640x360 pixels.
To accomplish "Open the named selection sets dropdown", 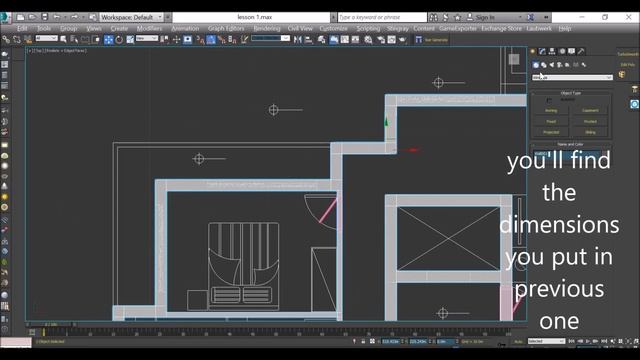I will 270,38.
